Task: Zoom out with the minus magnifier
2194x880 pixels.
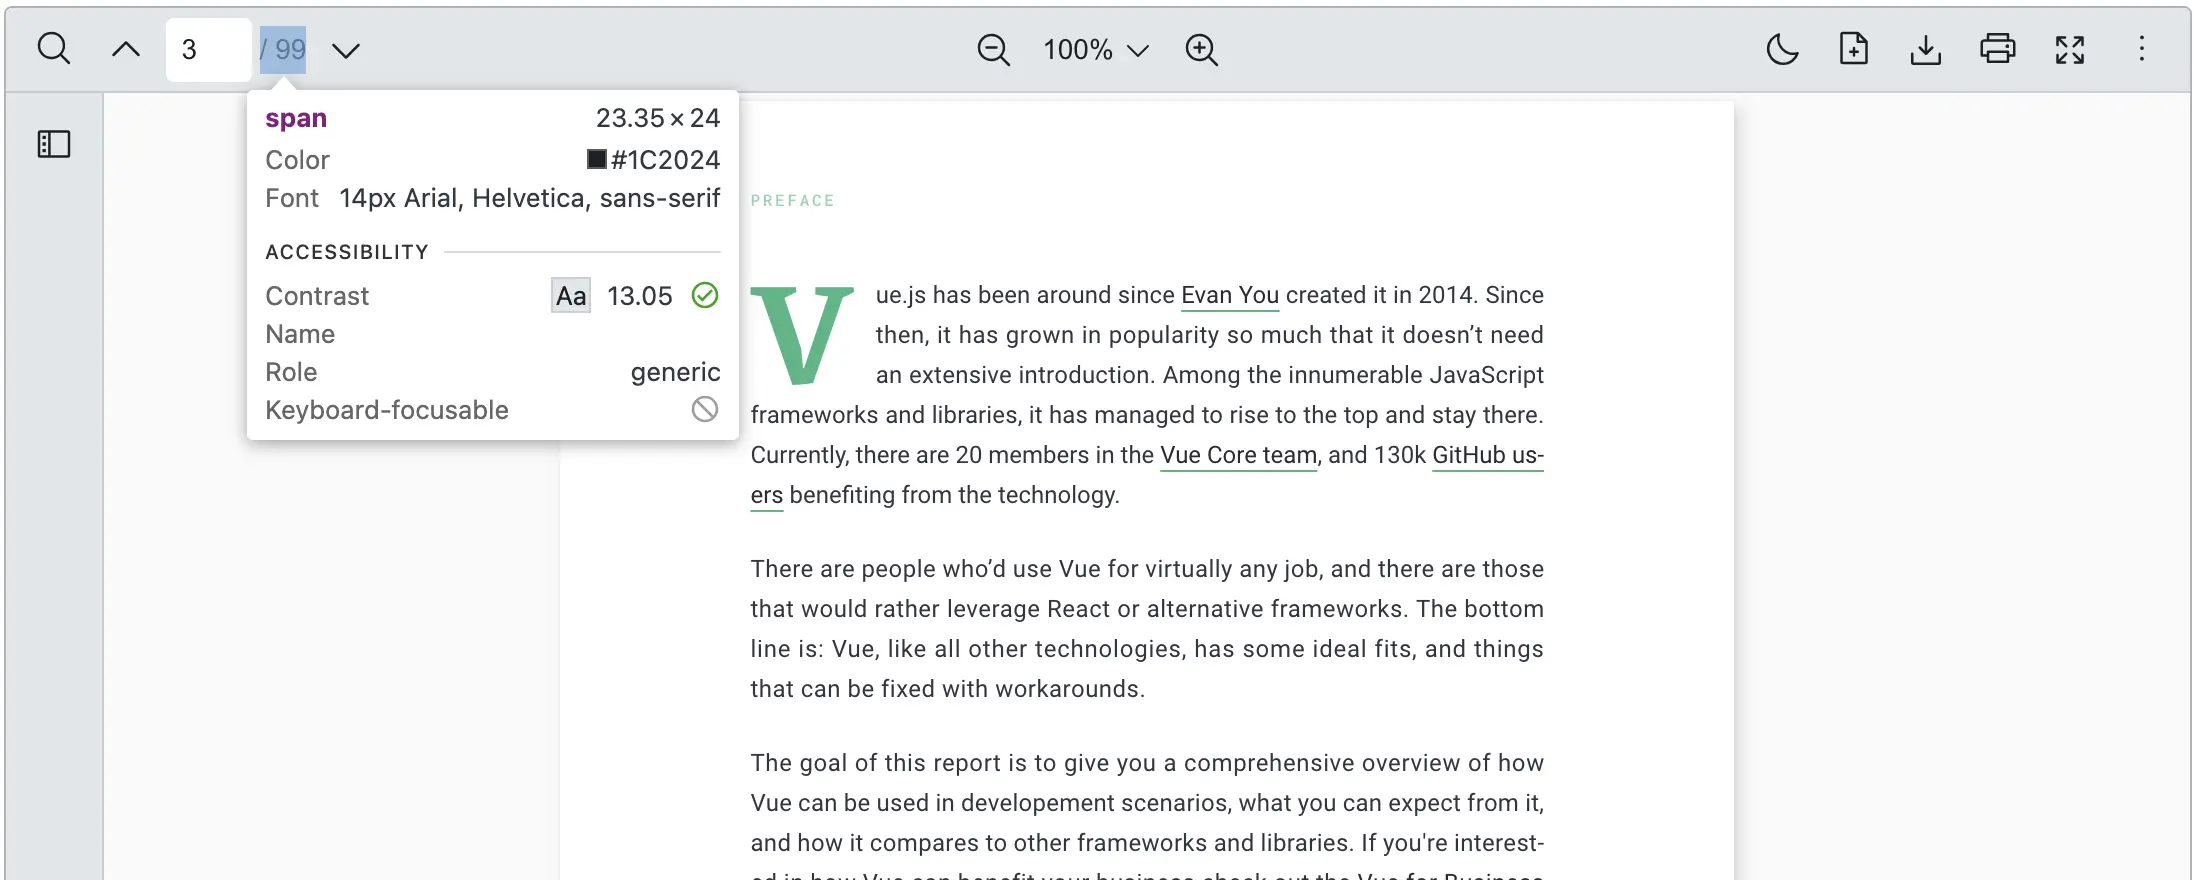Action: pyautogui.click(x=993, y=50)
